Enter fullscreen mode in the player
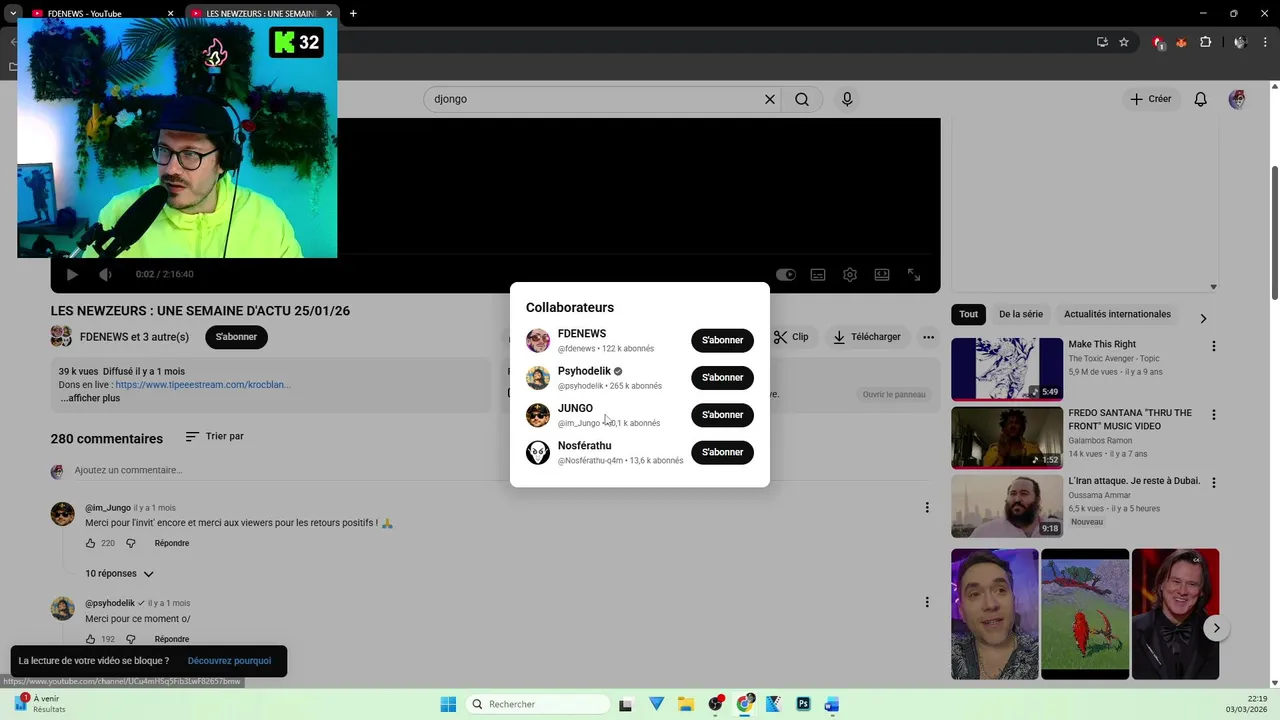 (x=914, y=274)
